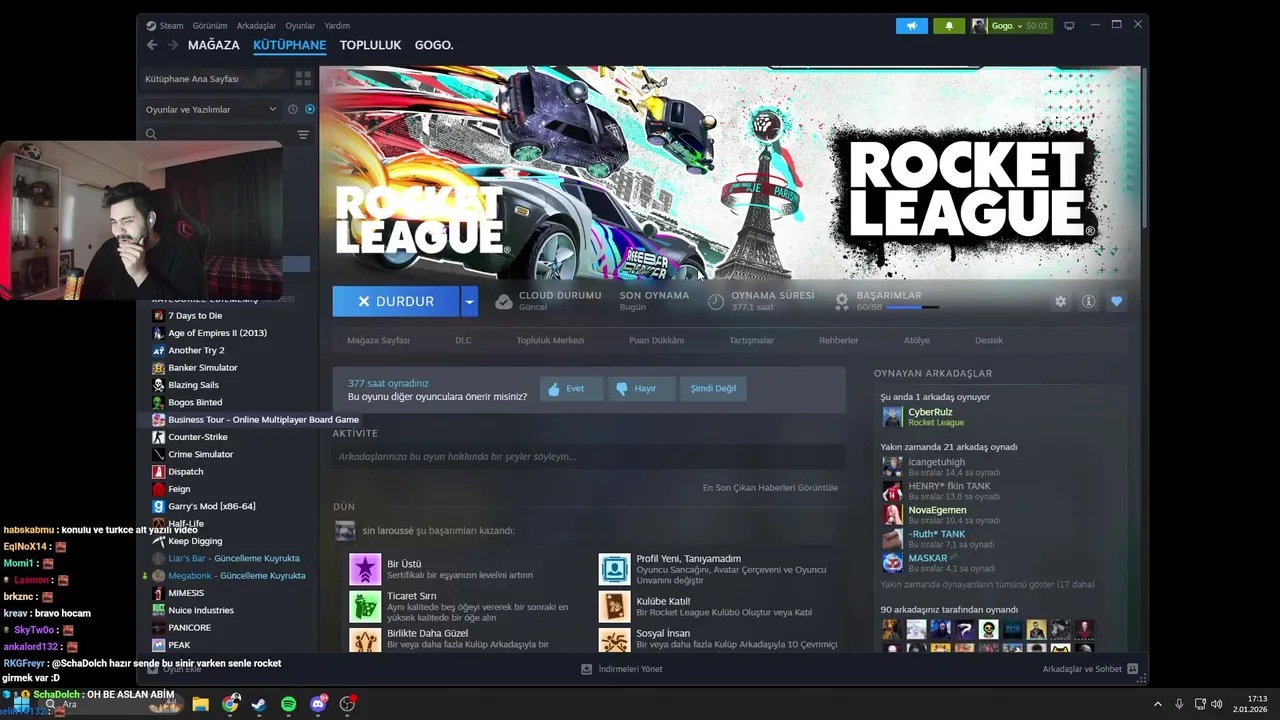1280x720 pixels.
Task: Show game info icon
Action: click(1089, 301)
